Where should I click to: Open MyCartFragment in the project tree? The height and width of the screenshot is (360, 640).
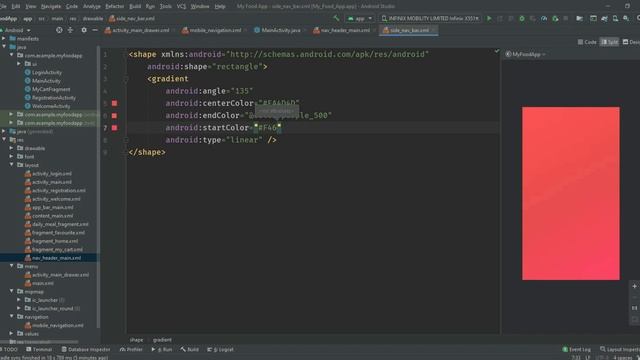[51, 89]
